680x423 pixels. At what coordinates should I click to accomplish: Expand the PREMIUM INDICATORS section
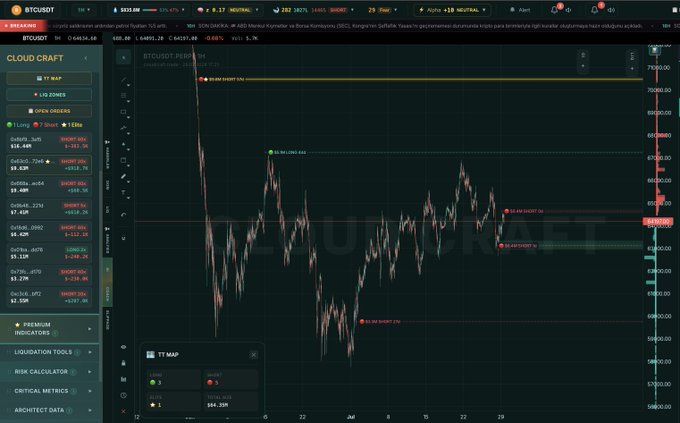[50, 329]
